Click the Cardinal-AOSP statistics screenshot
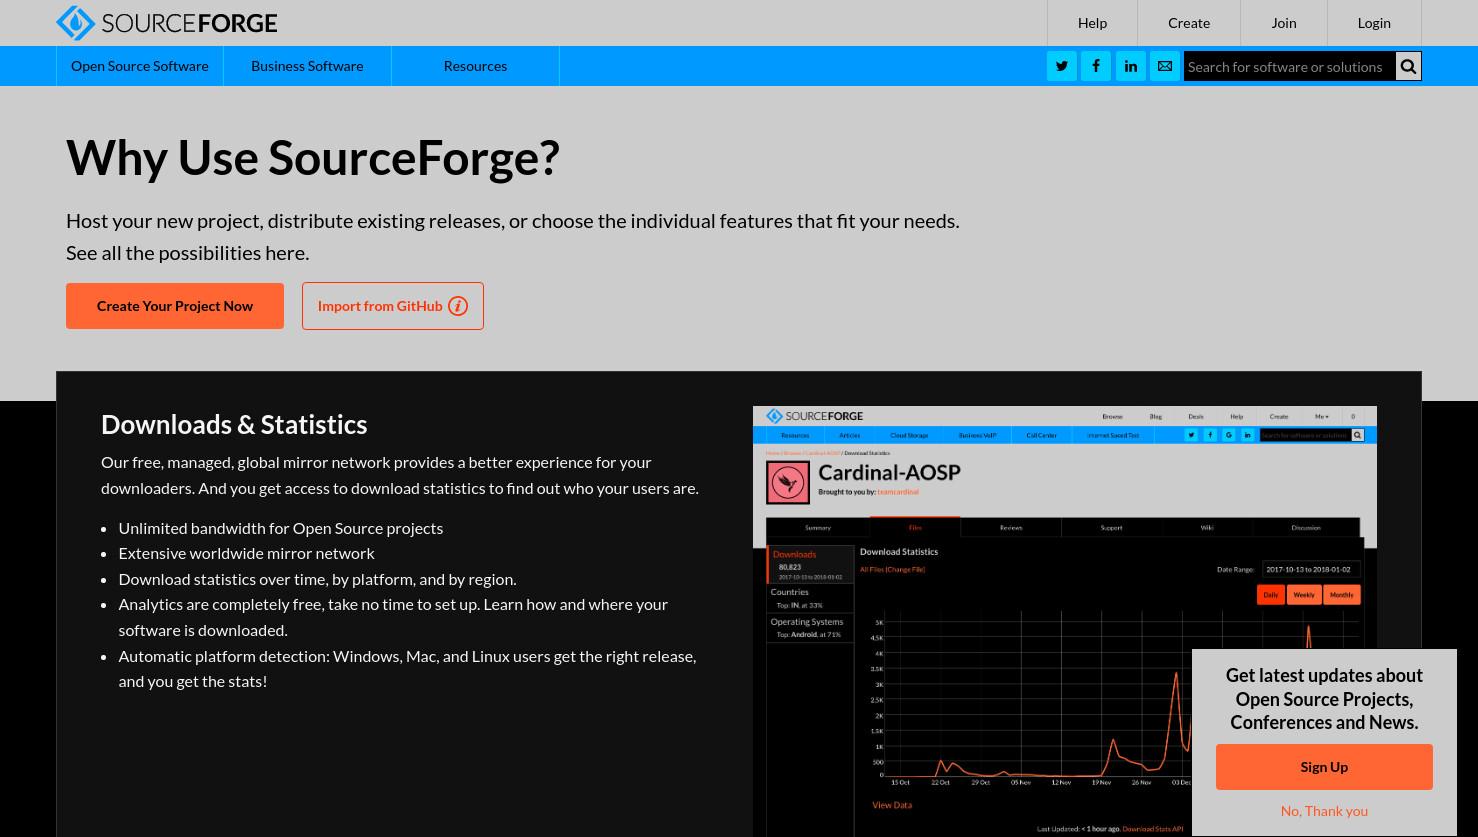This screenshot has width=1478, height=837. (1064, 620)
